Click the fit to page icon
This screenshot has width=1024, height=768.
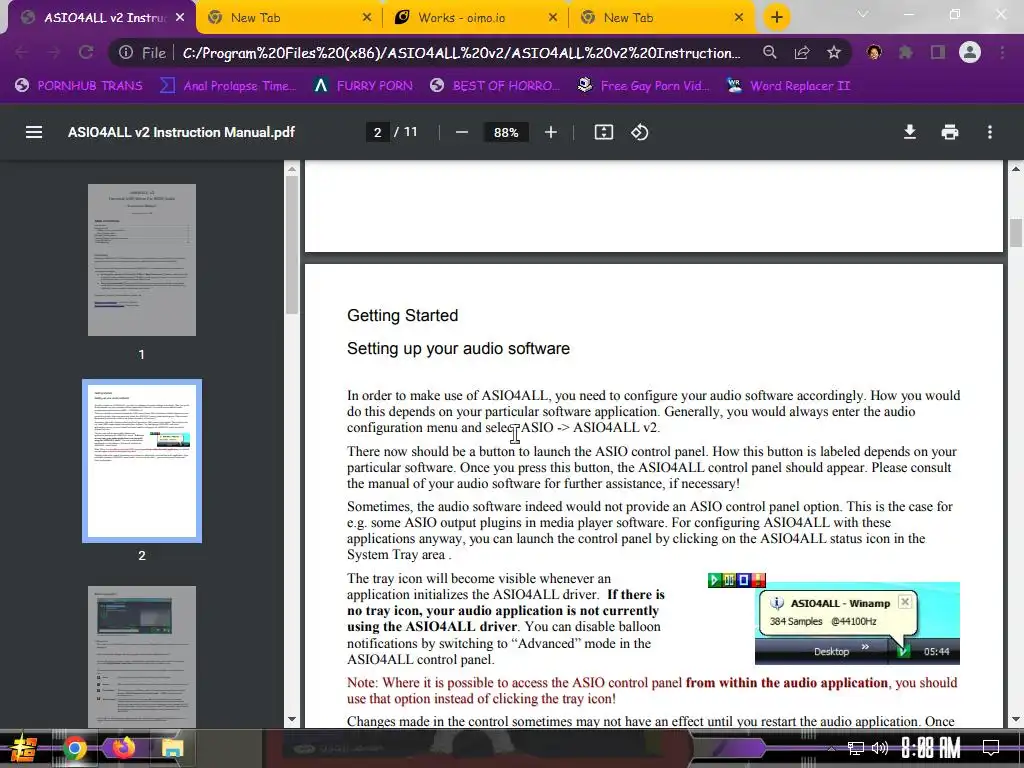click(603, 133)
